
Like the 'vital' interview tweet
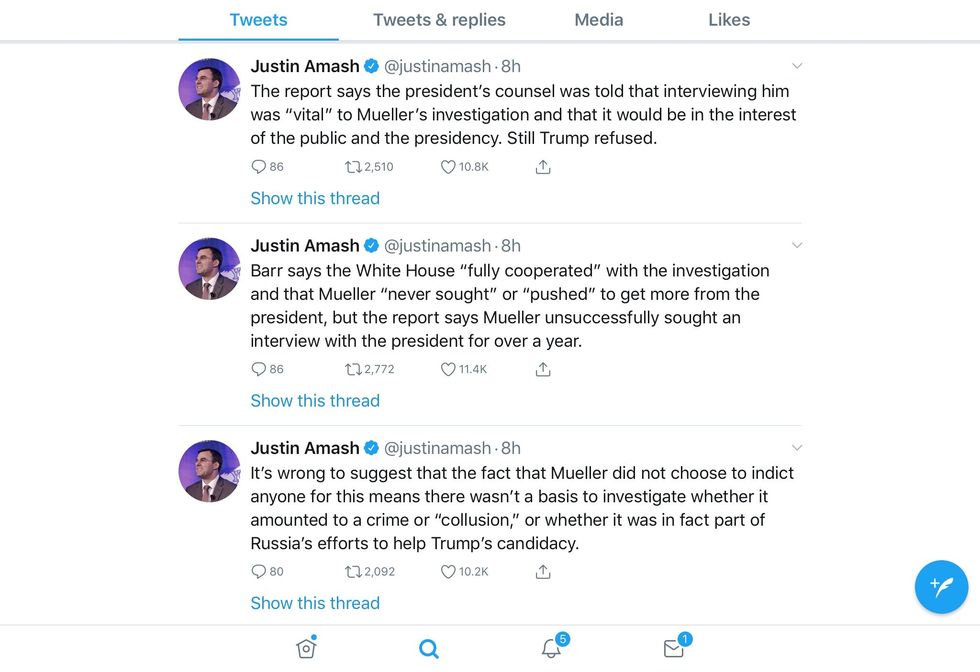click(448, 167)
